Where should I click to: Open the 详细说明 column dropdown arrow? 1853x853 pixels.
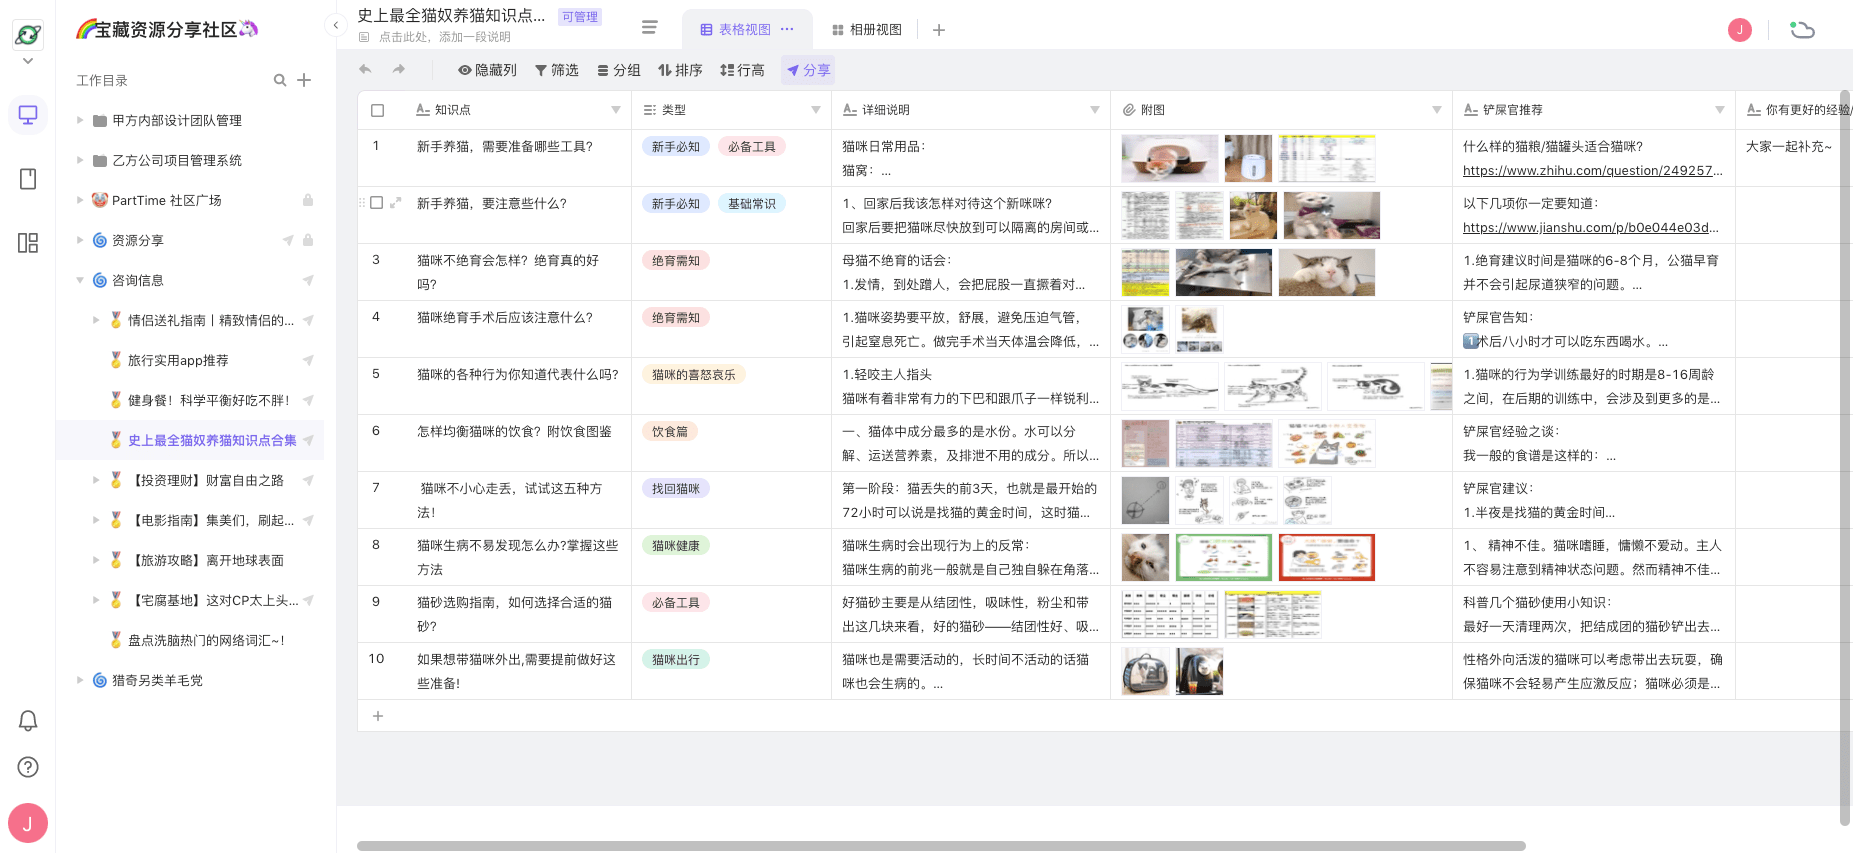pyautogui.click(x=1095, y=110)
